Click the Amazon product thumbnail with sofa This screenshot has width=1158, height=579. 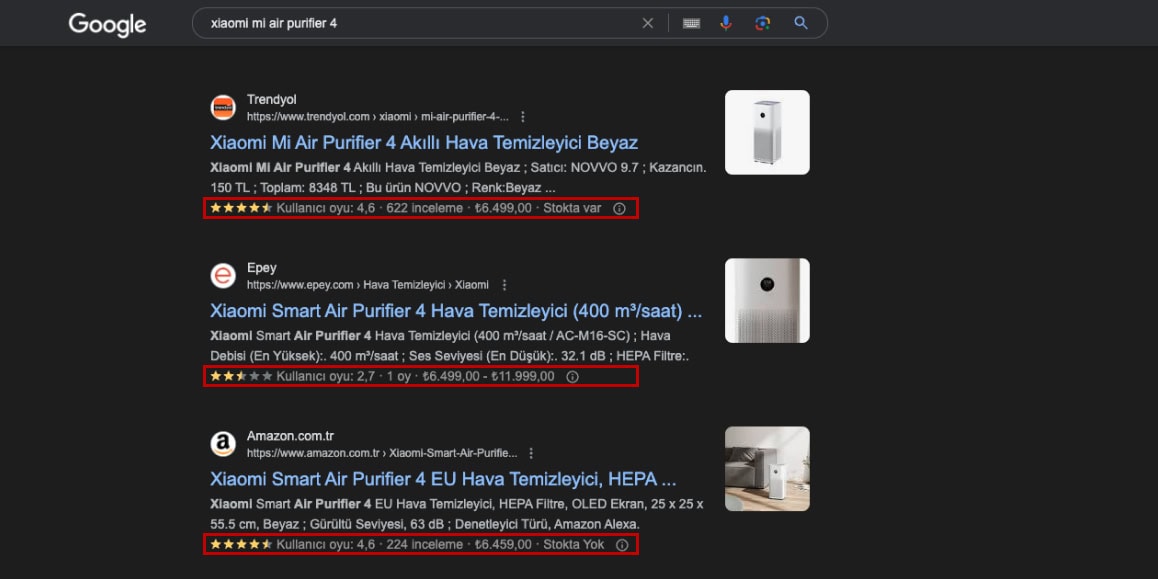coord(767,469)
